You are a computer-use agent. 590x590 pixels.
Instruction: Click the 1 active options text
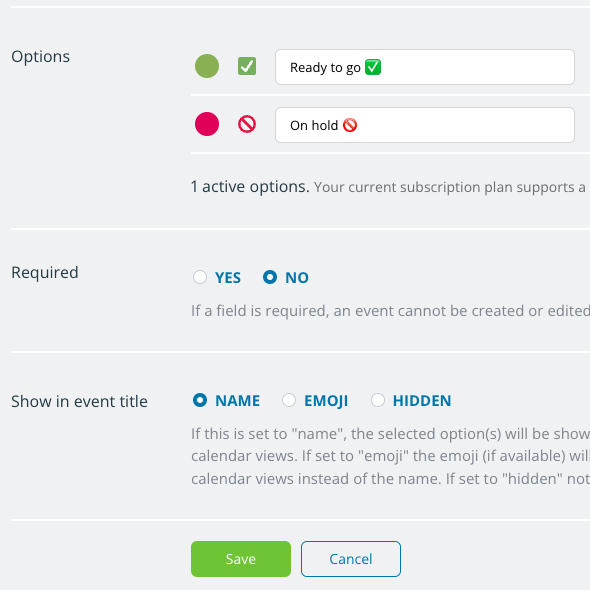coord(250,187)
